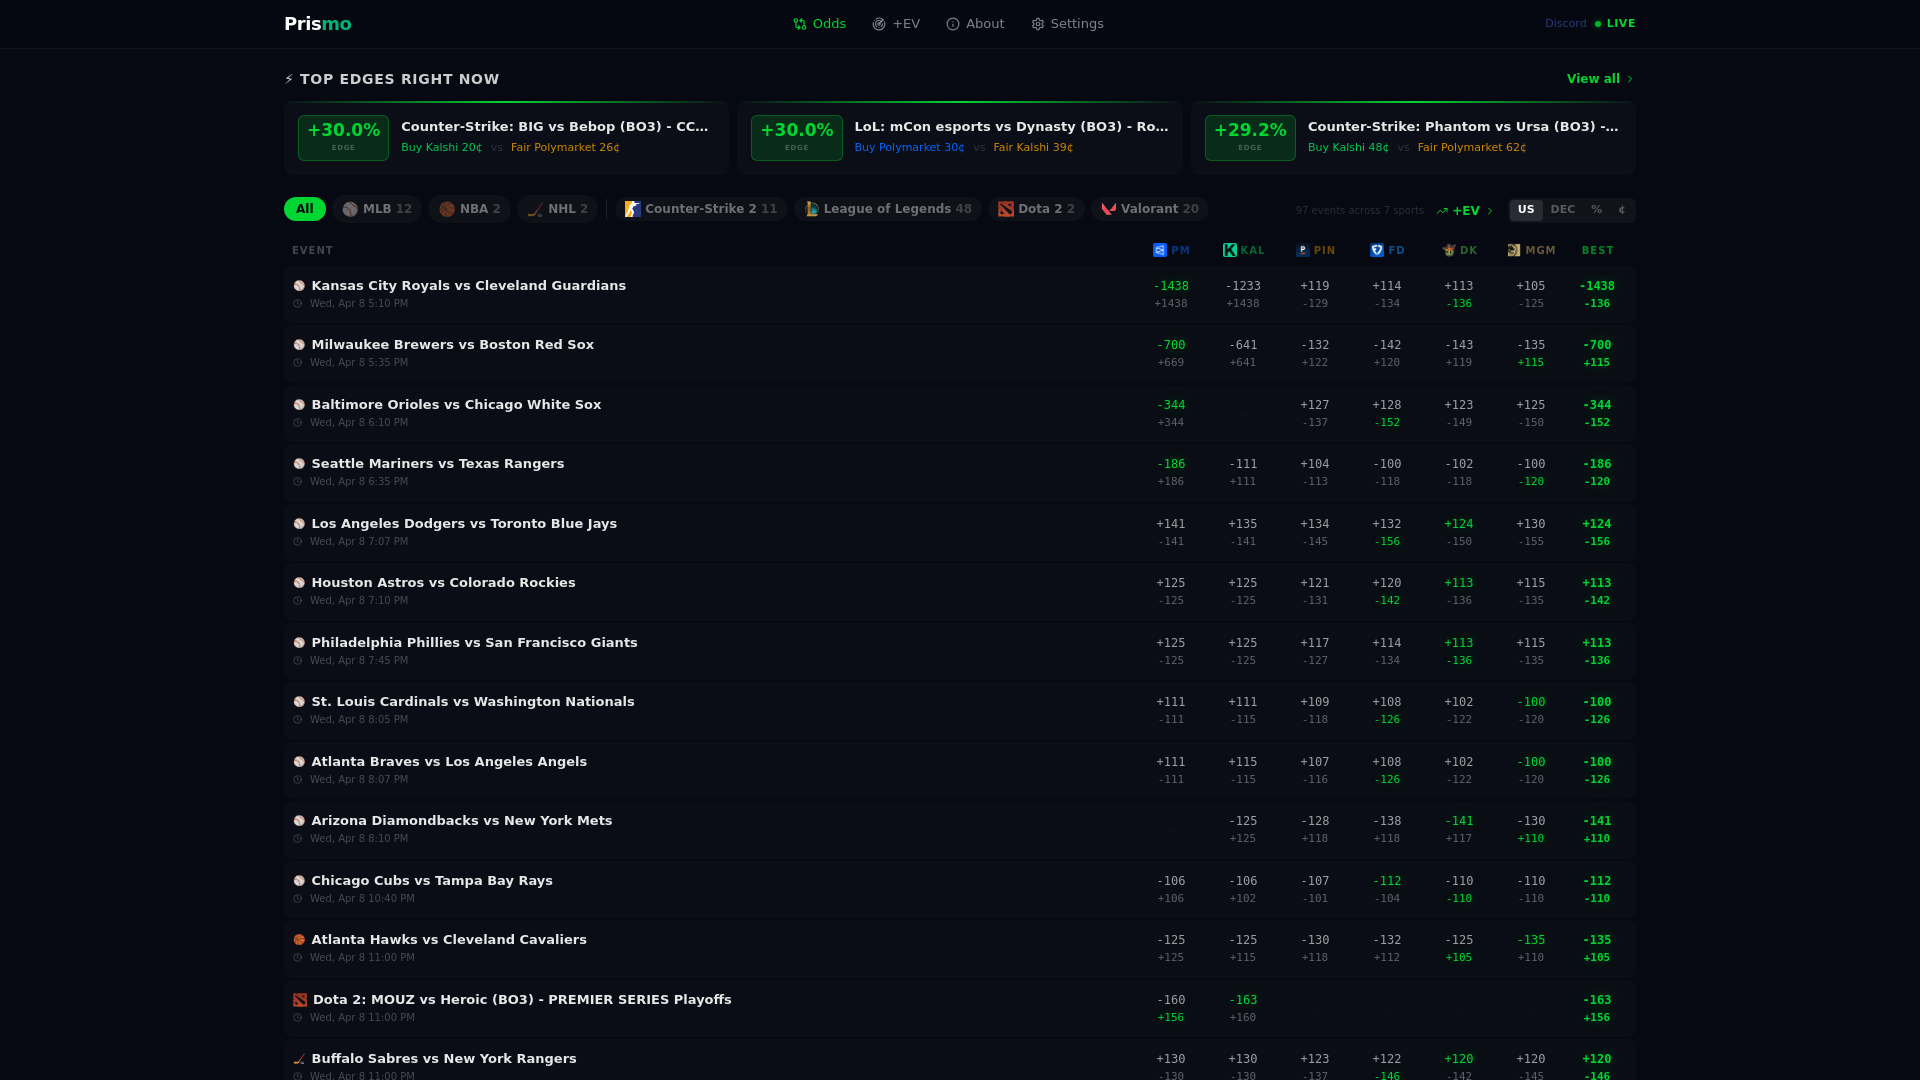Open Buffalo Sabres vs New York Rangers
Screen dimensions: 1920x1080
click(960, 1060)
